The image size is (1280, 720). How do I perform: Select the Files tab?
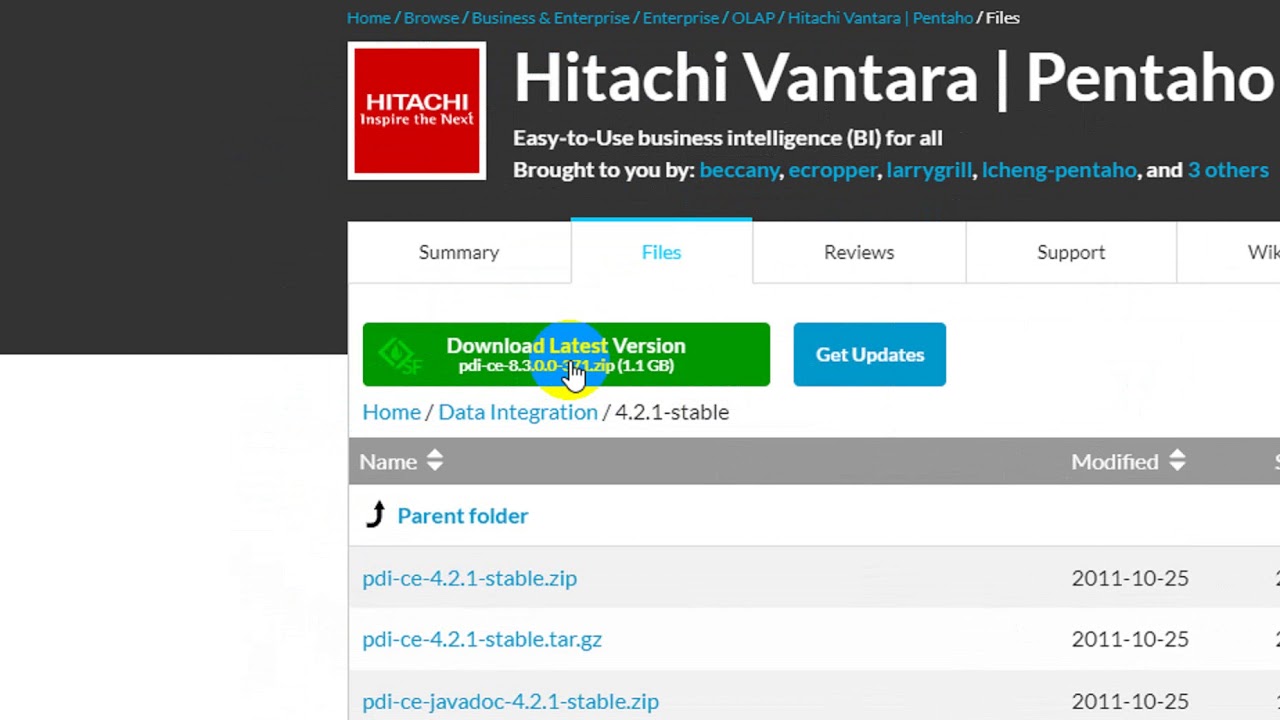click(661, 252)
